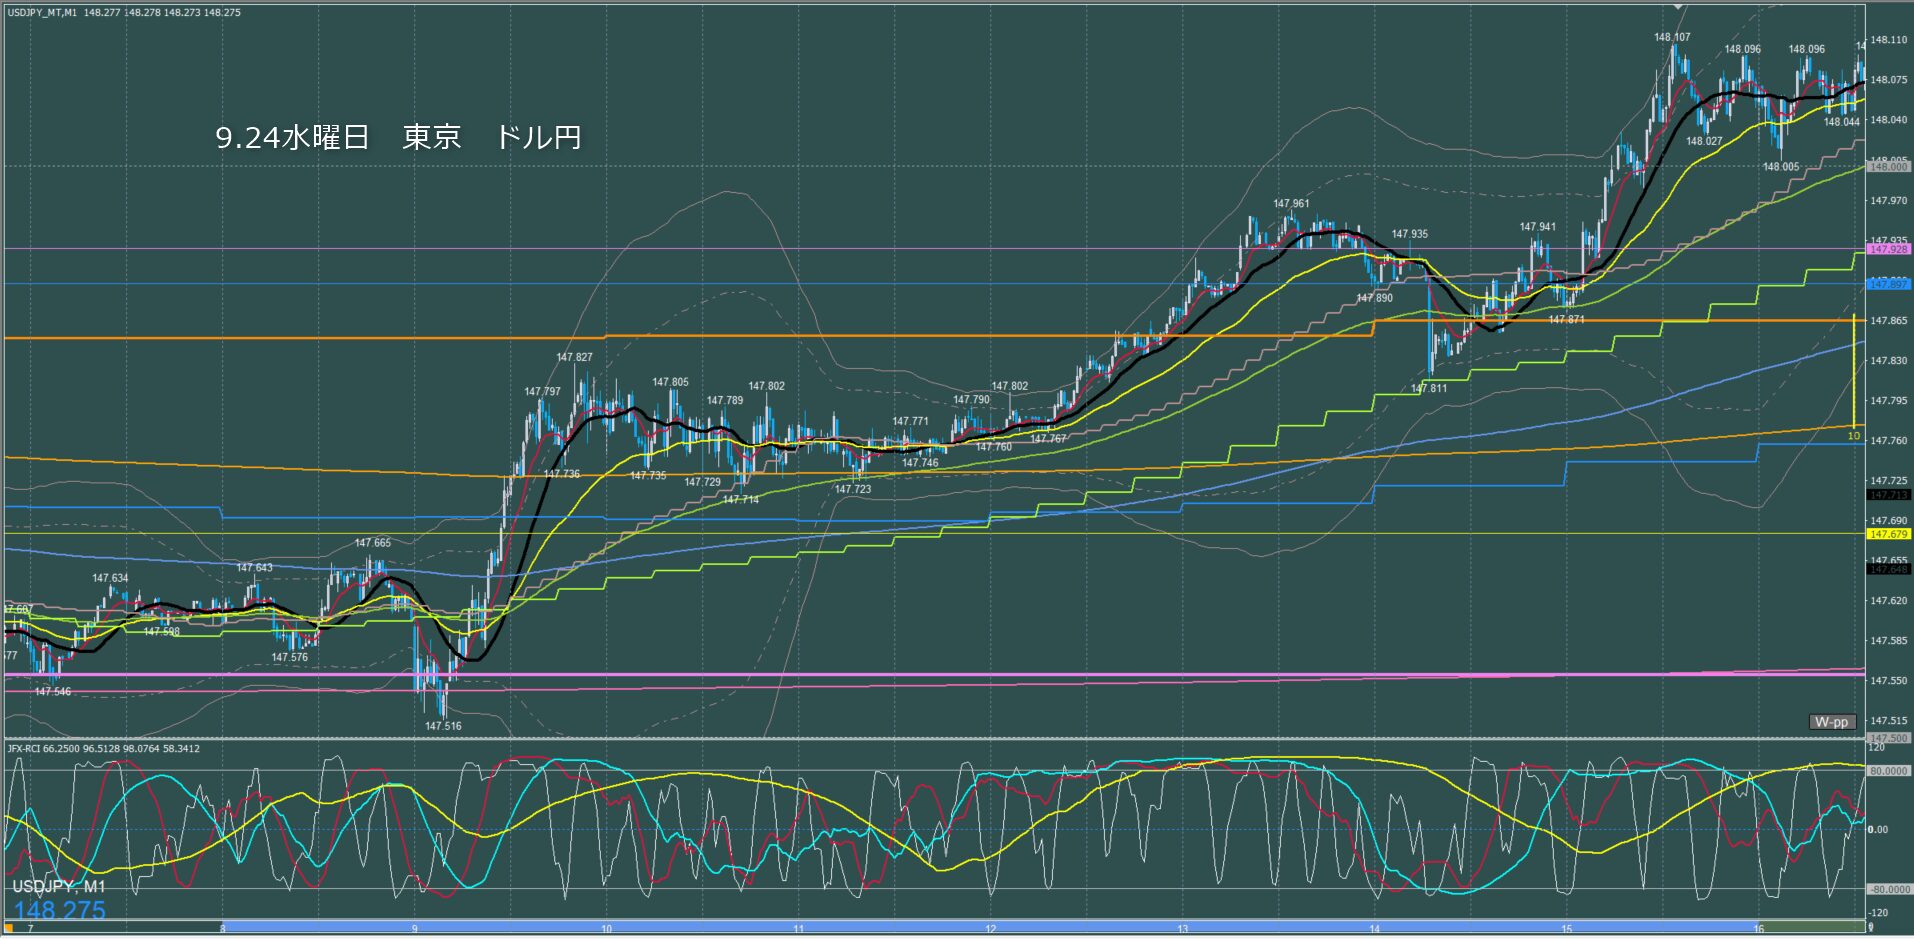Click the yellow 147.679 price level tag
1914x939 pixels.
click(x=1888, y=535)
